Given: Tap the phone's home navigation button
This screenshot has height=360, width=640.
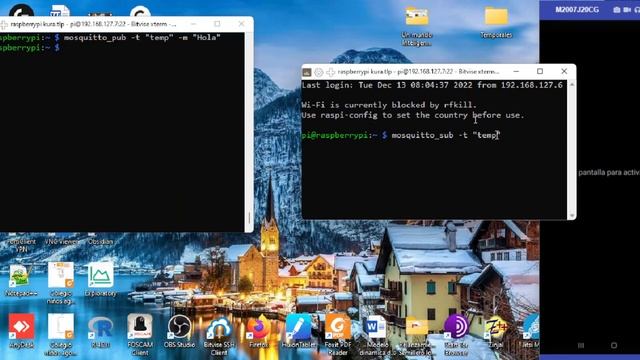Looking at the screenshot, I should 613,345.
